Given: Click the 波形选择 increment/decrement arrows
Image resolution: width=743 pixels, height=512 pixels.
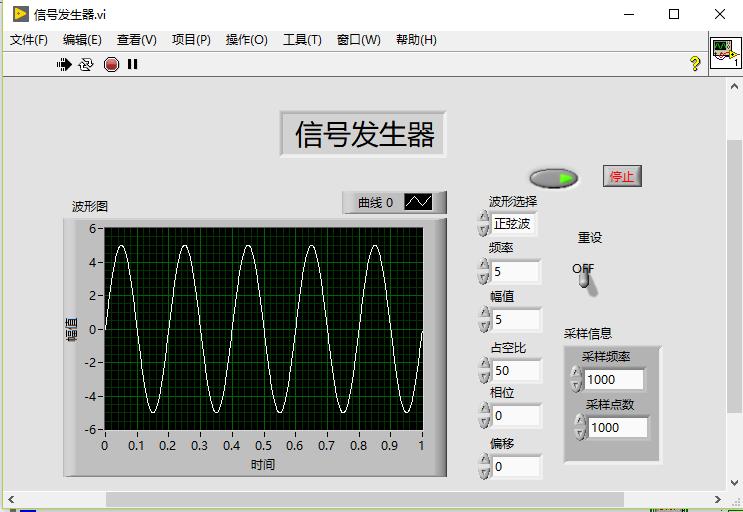Looking at the screenshot, I should (x=483, y=224).
